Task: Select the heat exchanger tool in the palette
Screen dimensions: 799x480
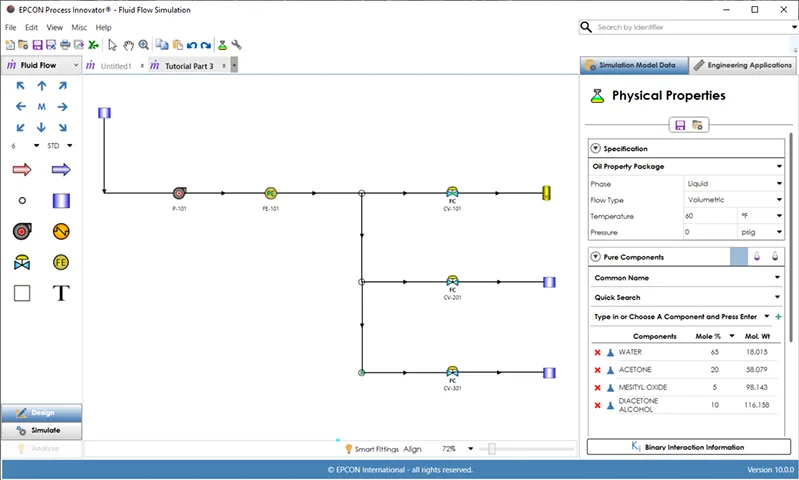Action: [61, 231]
